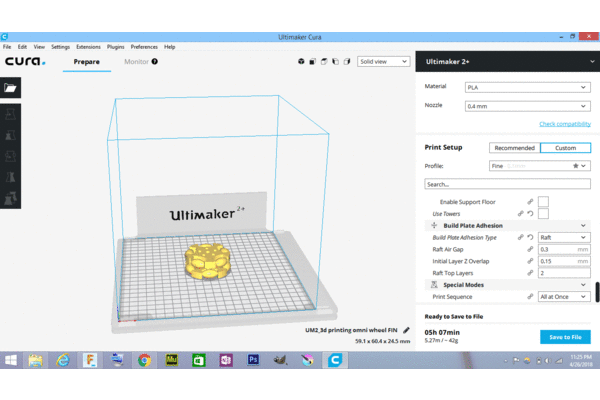
Task: Open the View menu
Action: (x=39, y=47)
